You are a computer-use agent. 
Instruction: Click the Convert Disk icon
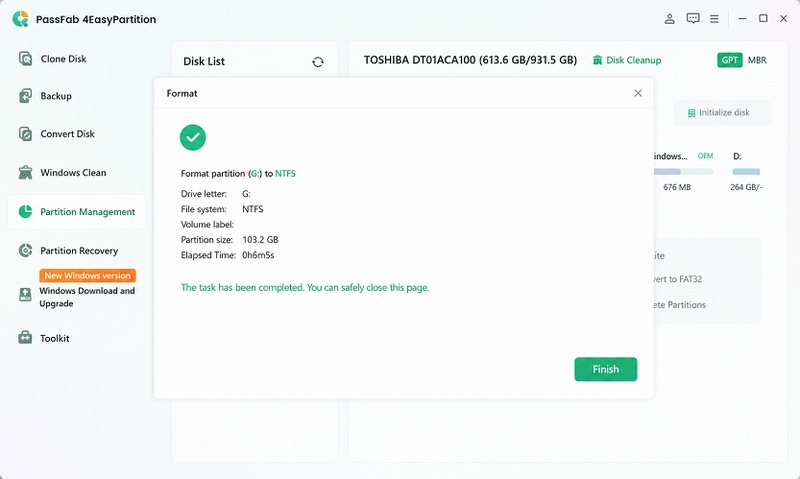25,134
